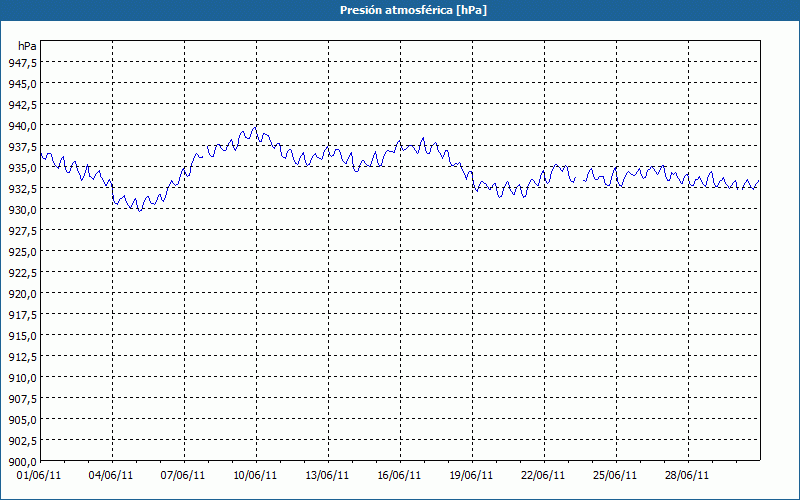Click the 25/06/11 date label
The height and width of the screenshot is (500, 800).
[615, 475]
